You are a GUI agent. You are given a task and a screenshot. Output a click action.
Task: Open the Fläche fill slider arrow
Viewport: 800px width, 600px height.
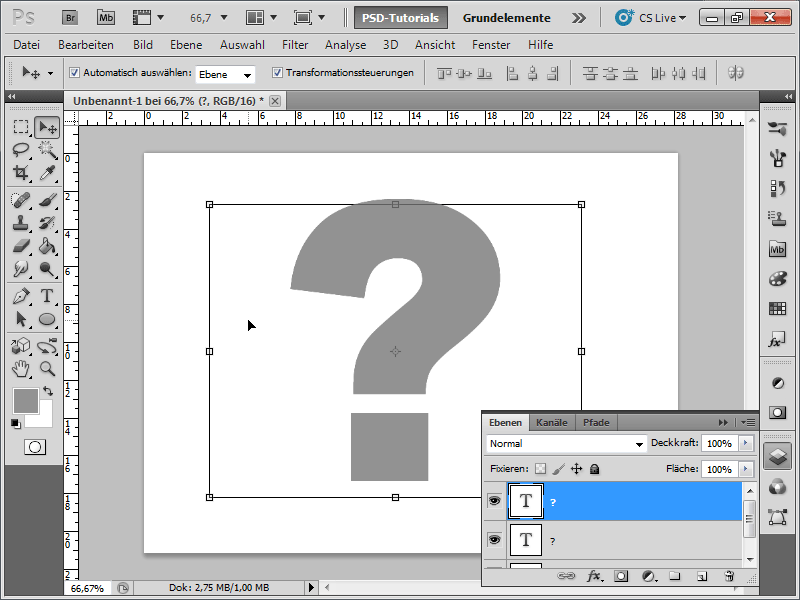[x=745, y=469]
